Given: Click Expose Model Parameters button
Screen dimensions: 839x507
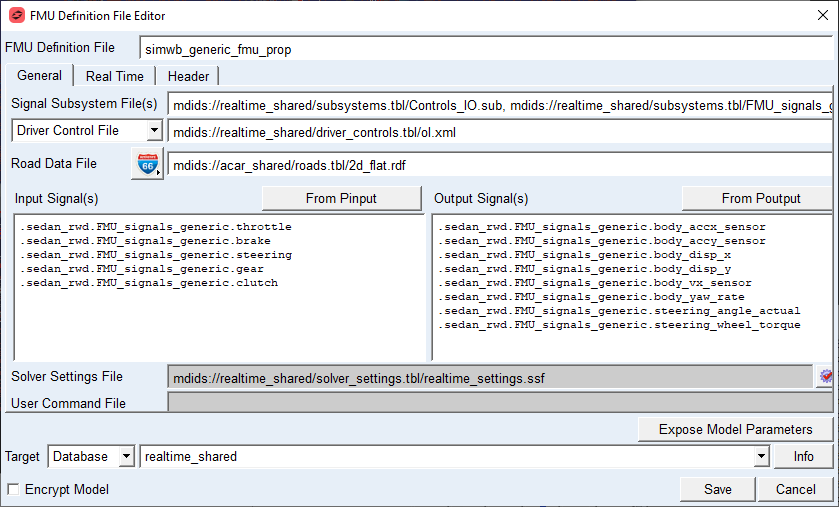Looking at the screenshot, I should [x=735, y=429].
